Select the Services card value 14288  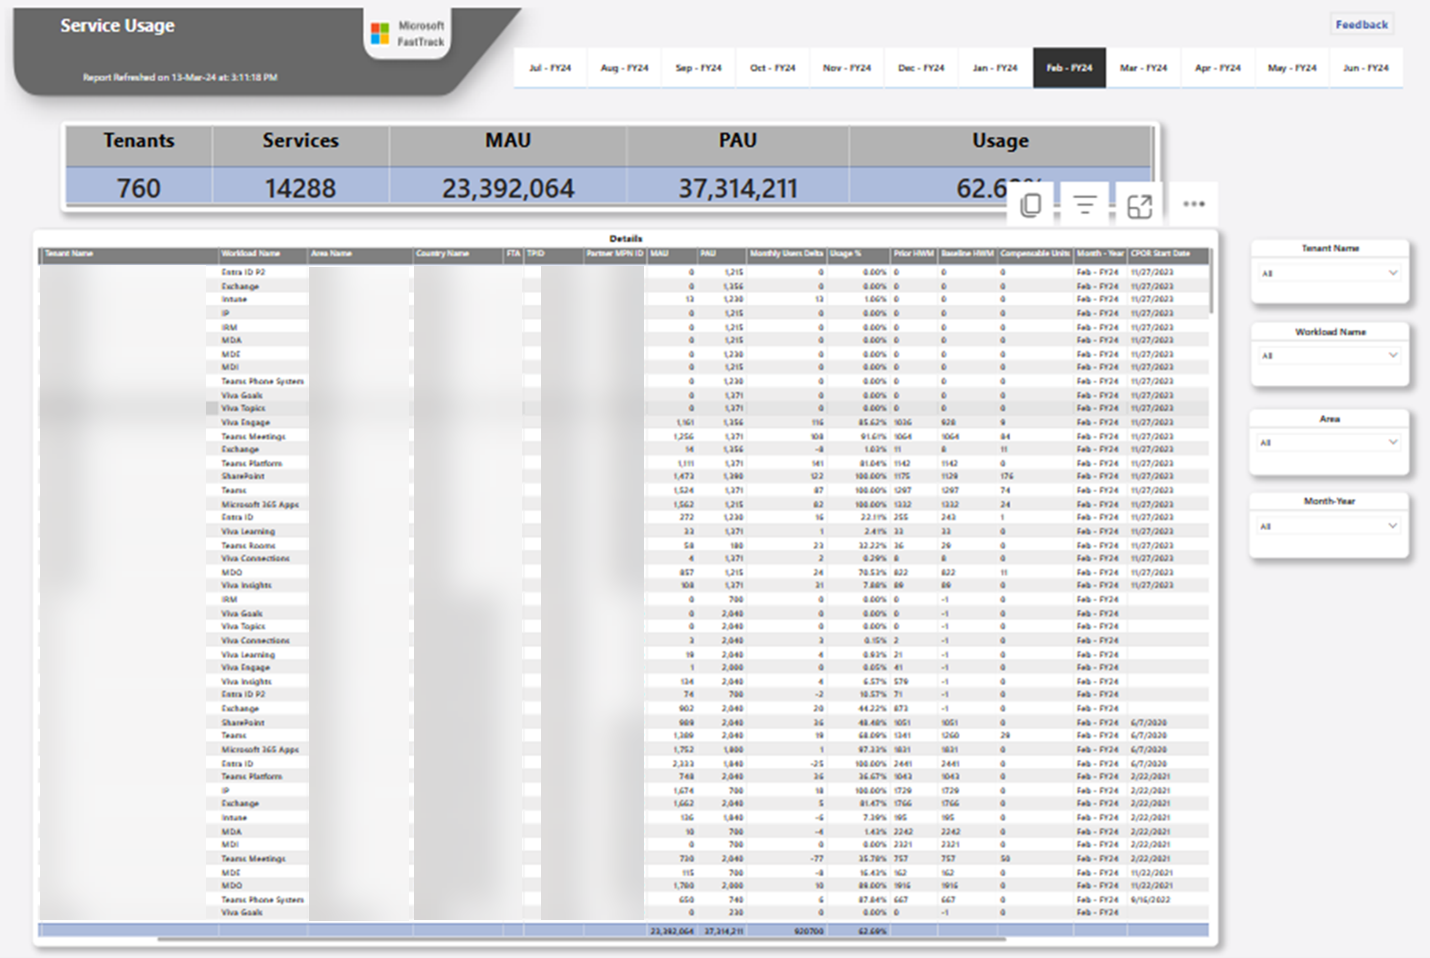click(x=300, y=188)
